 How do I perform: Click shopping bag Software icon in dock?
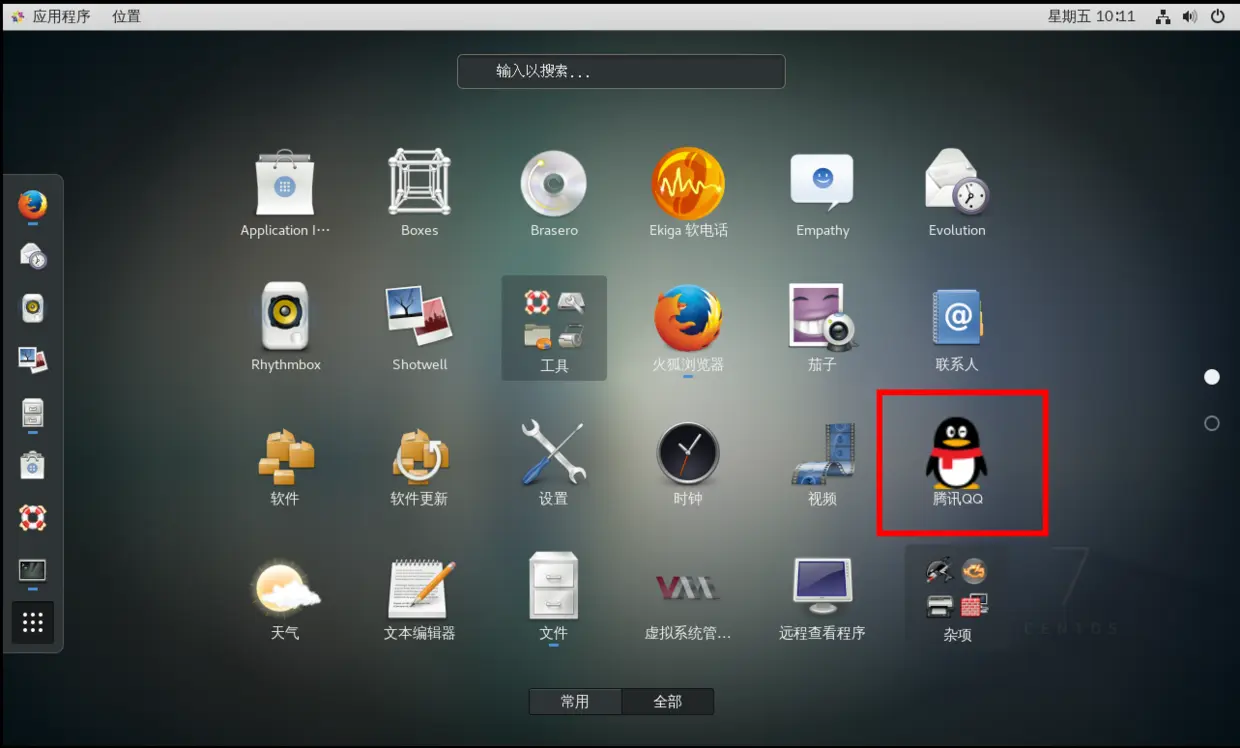coord(33,465)
